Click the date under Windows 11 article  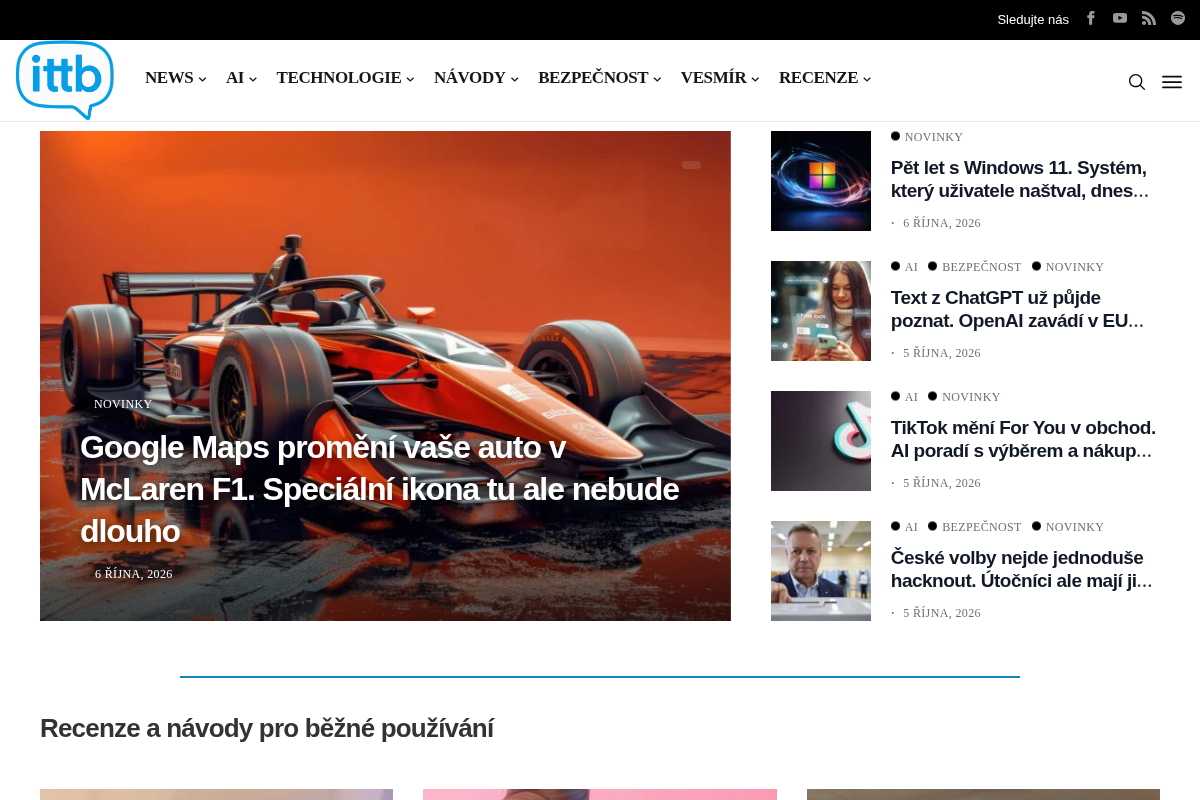pyautogui.click(x=942, y=223)
